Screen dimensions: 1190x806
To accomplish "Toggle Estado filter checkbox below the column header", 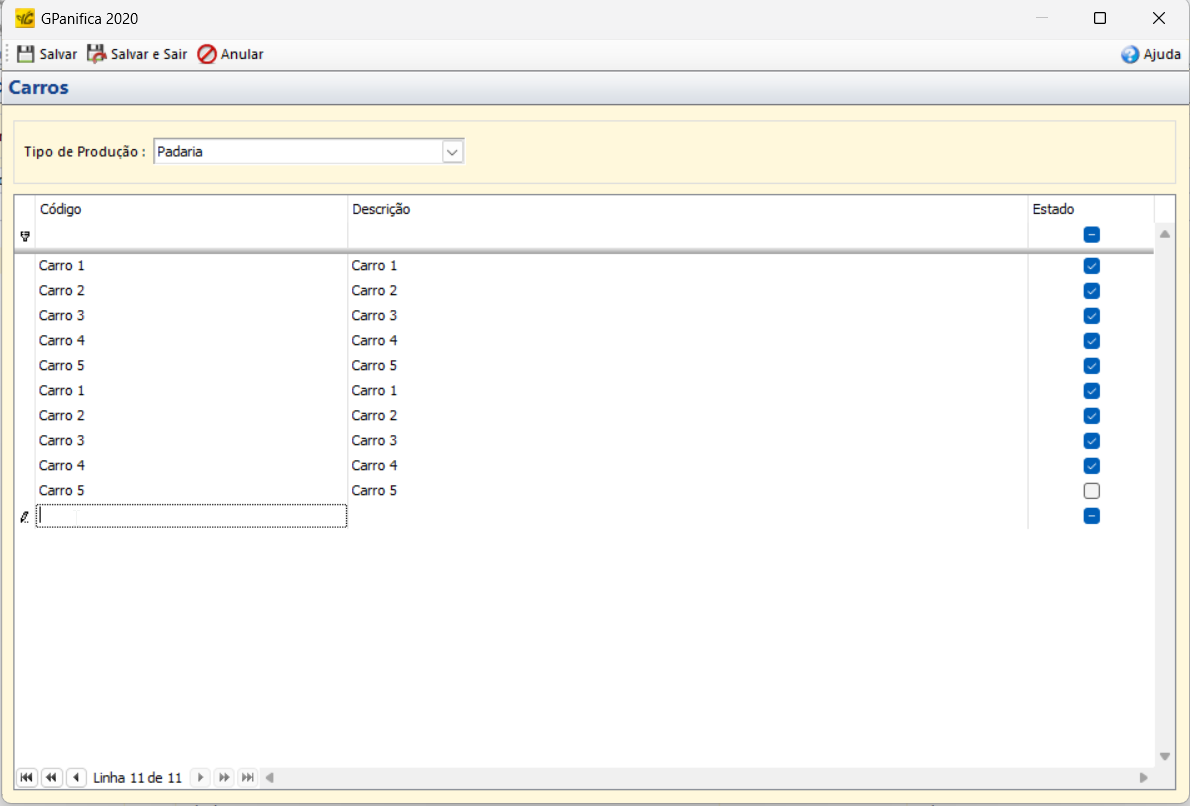I will [x=1091, y=235].
